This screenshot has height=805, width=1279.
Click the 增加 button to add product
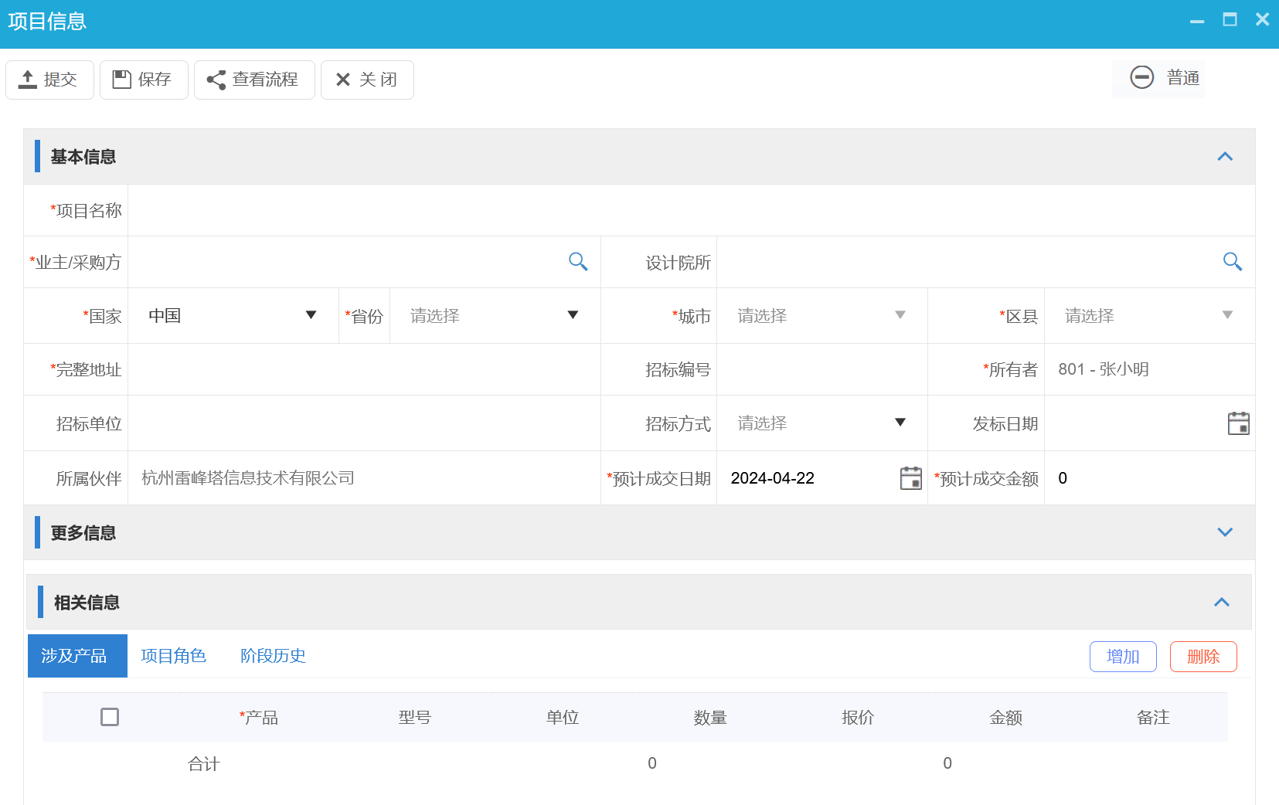coord(1122,656)
